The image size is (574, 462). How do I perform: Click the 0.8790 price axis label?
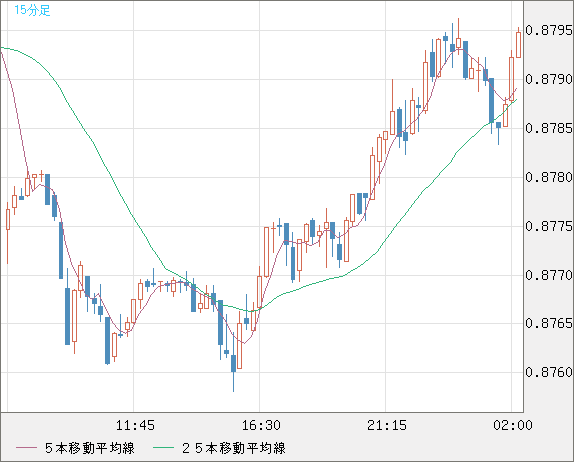click(x=549, y=79)
